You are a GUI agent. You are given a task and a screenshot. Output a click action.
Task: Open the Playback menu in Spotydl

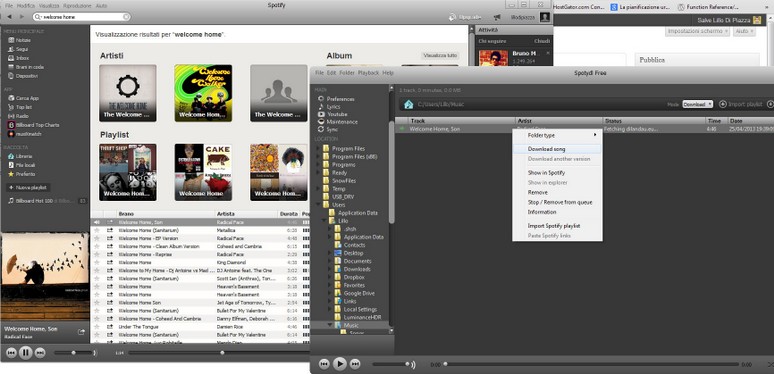pos(368,73)
